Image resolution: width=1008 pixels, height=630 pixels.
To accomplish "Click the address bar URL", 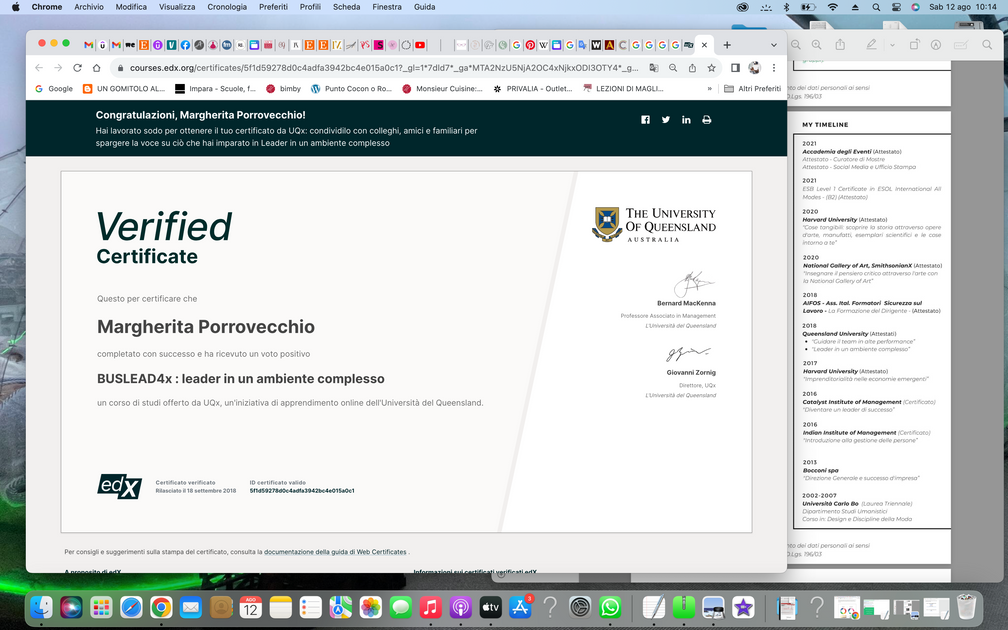I will 384,68.
